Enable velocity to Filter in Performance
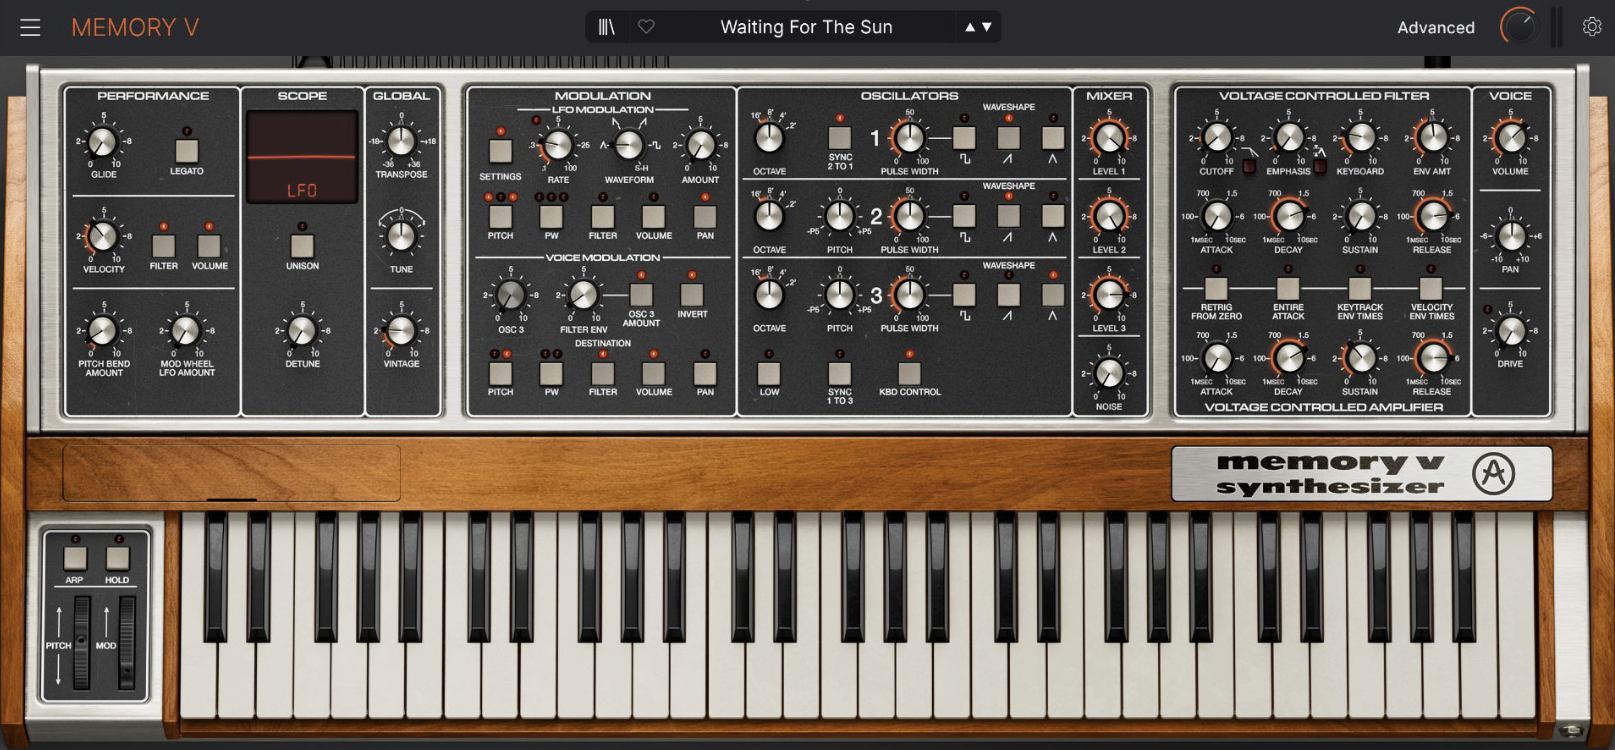Viewport: 1615px width, 750px height. [163, 246]
